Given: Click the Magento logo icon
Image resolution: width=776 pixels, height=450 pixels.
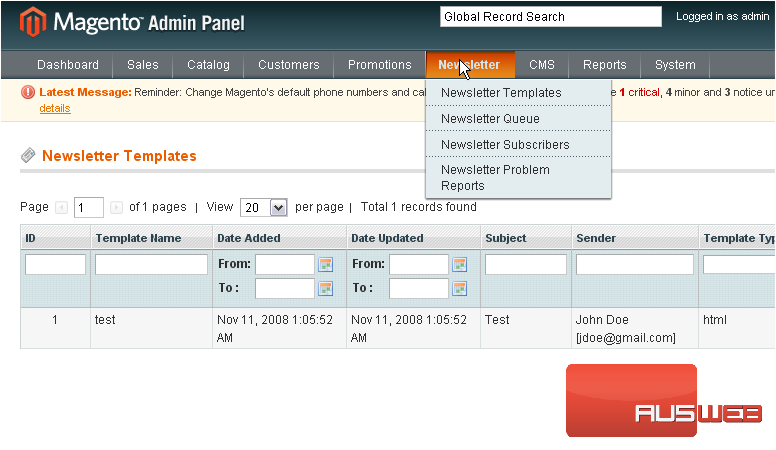Looking at the screenshot, I should (33, 22).
